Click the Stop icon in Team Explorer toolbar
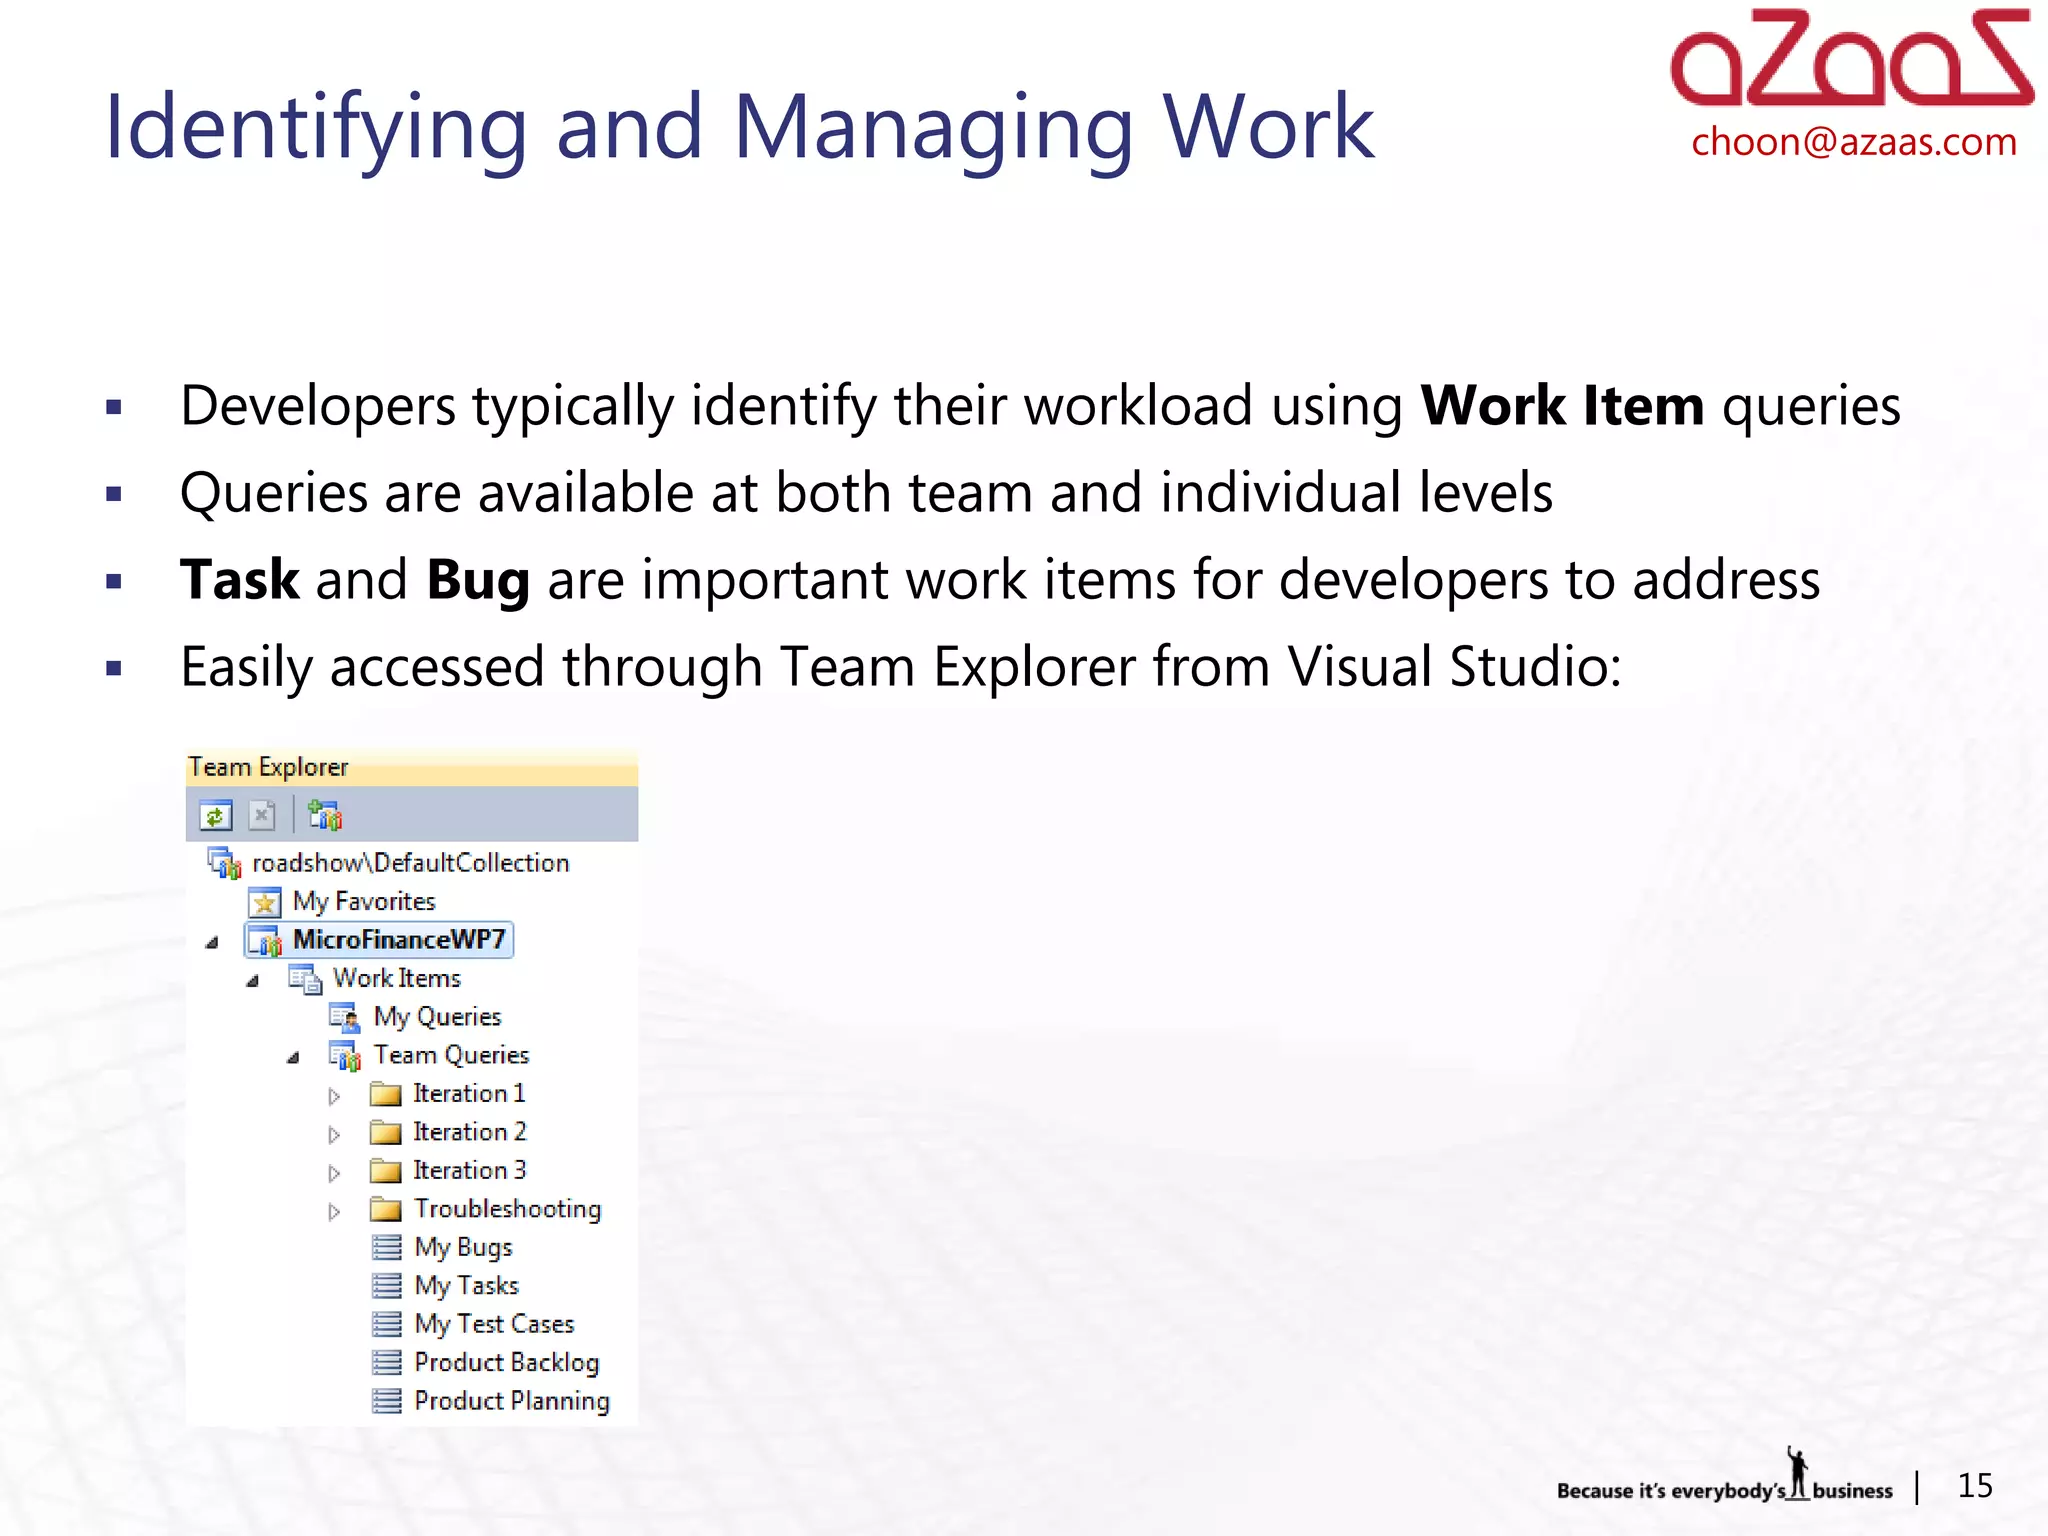 (262, 816)
